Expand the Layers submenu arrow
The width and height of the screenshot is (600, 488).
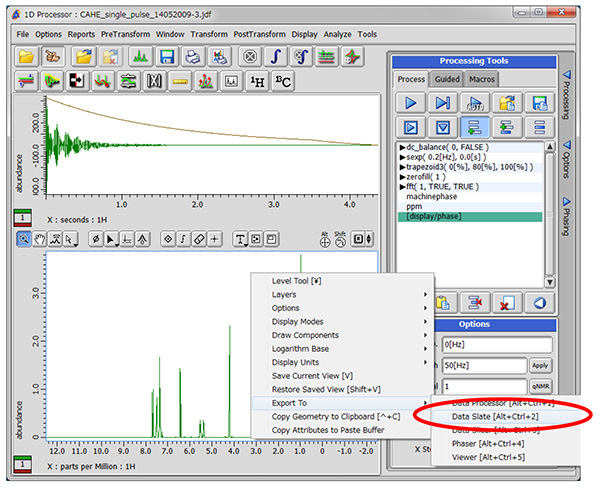click(425, 294)
